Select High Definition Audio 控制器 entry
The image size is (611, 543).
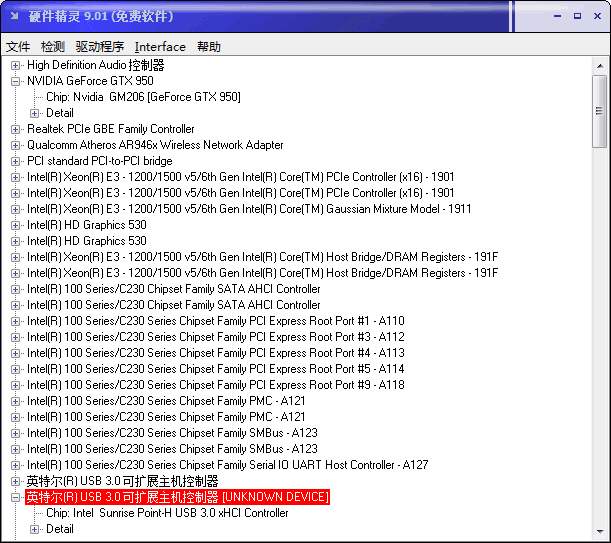[95, 65]
